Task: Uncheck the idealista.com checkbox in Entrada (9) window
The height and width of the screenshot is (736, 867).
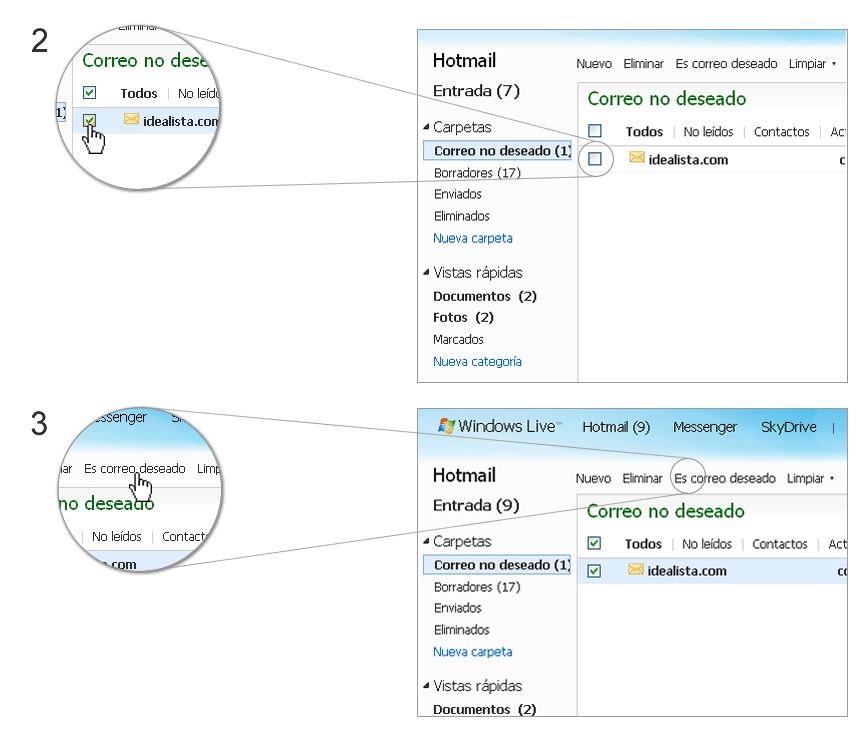Action: pos(594,571)
